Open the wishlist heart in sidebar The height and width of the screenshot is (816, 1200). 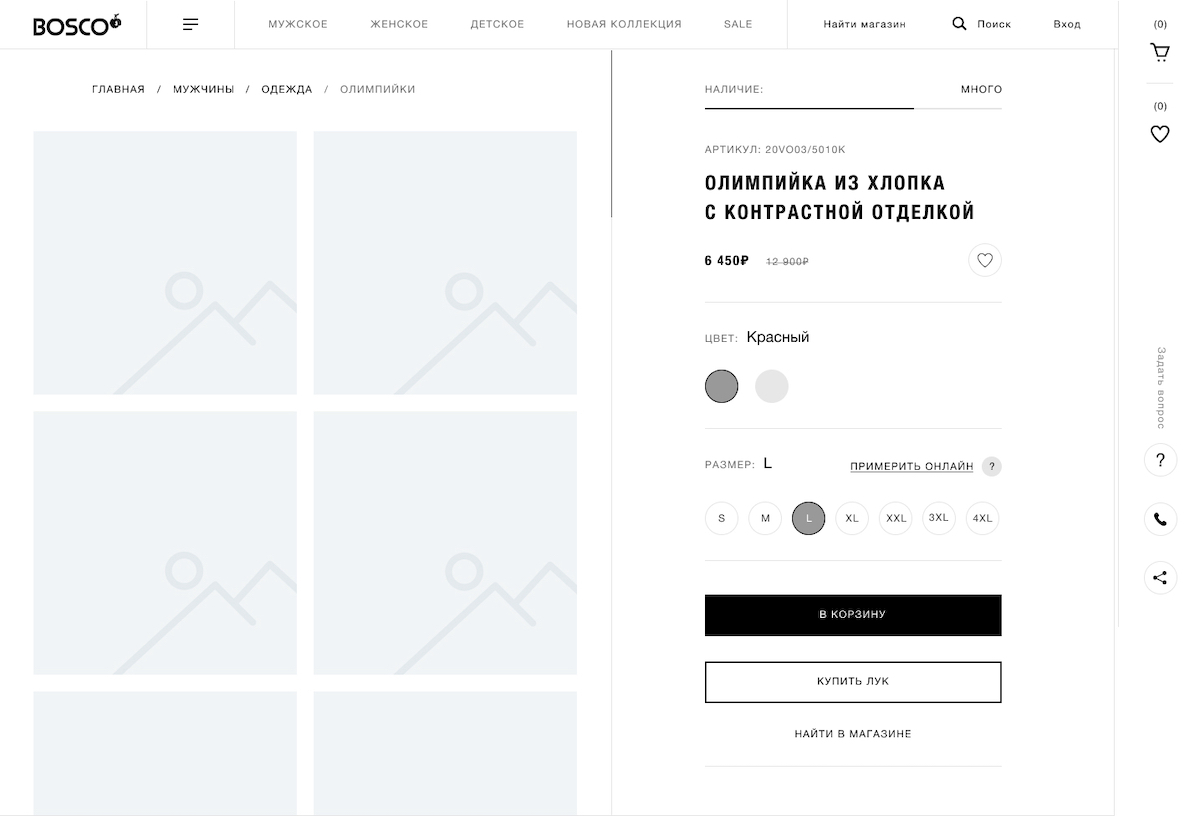[1160, 134]
